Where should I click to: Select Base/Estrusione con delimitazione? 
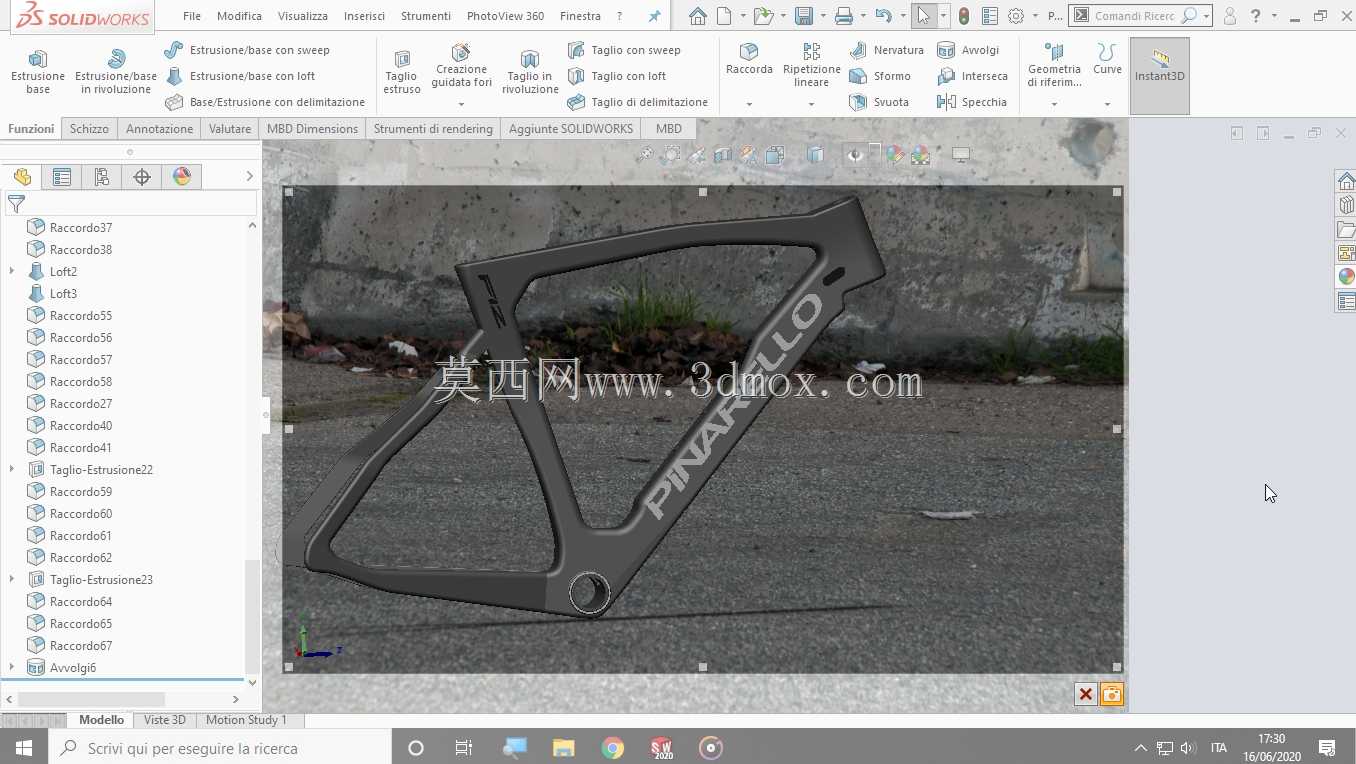click(x=265, y=102)
